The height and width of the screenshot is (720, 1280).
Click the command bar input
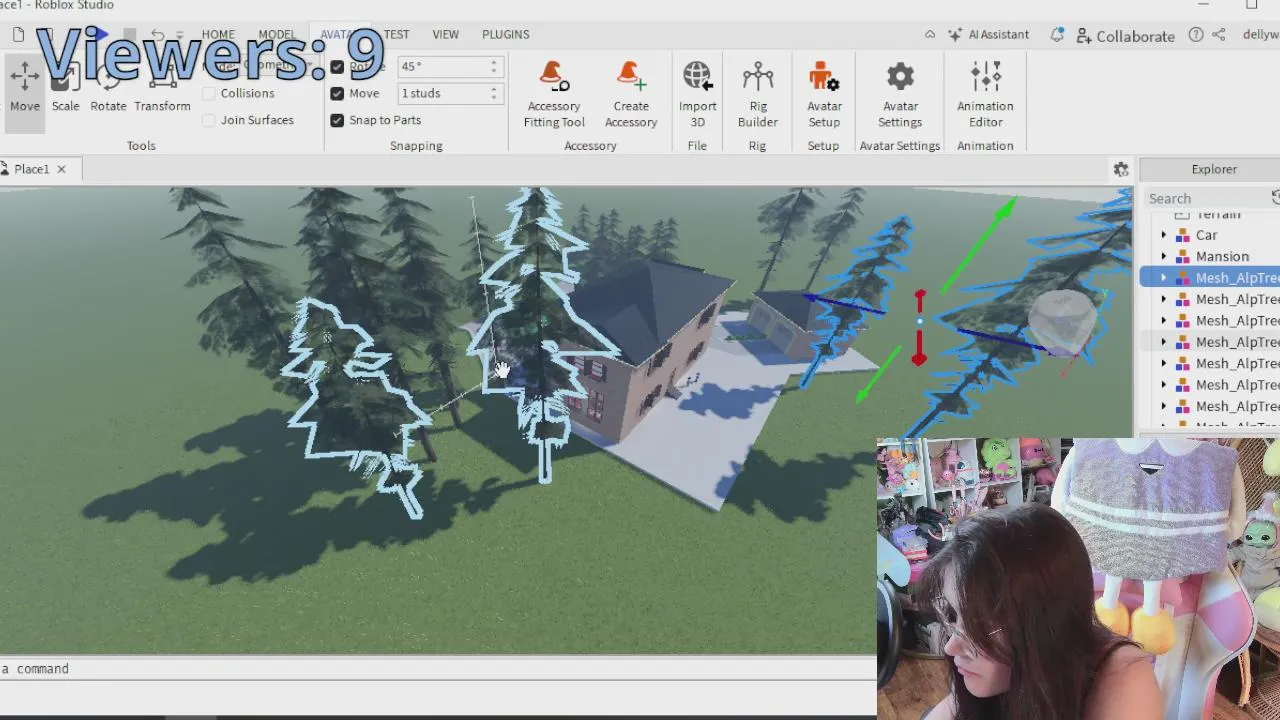tap(437, 669)
